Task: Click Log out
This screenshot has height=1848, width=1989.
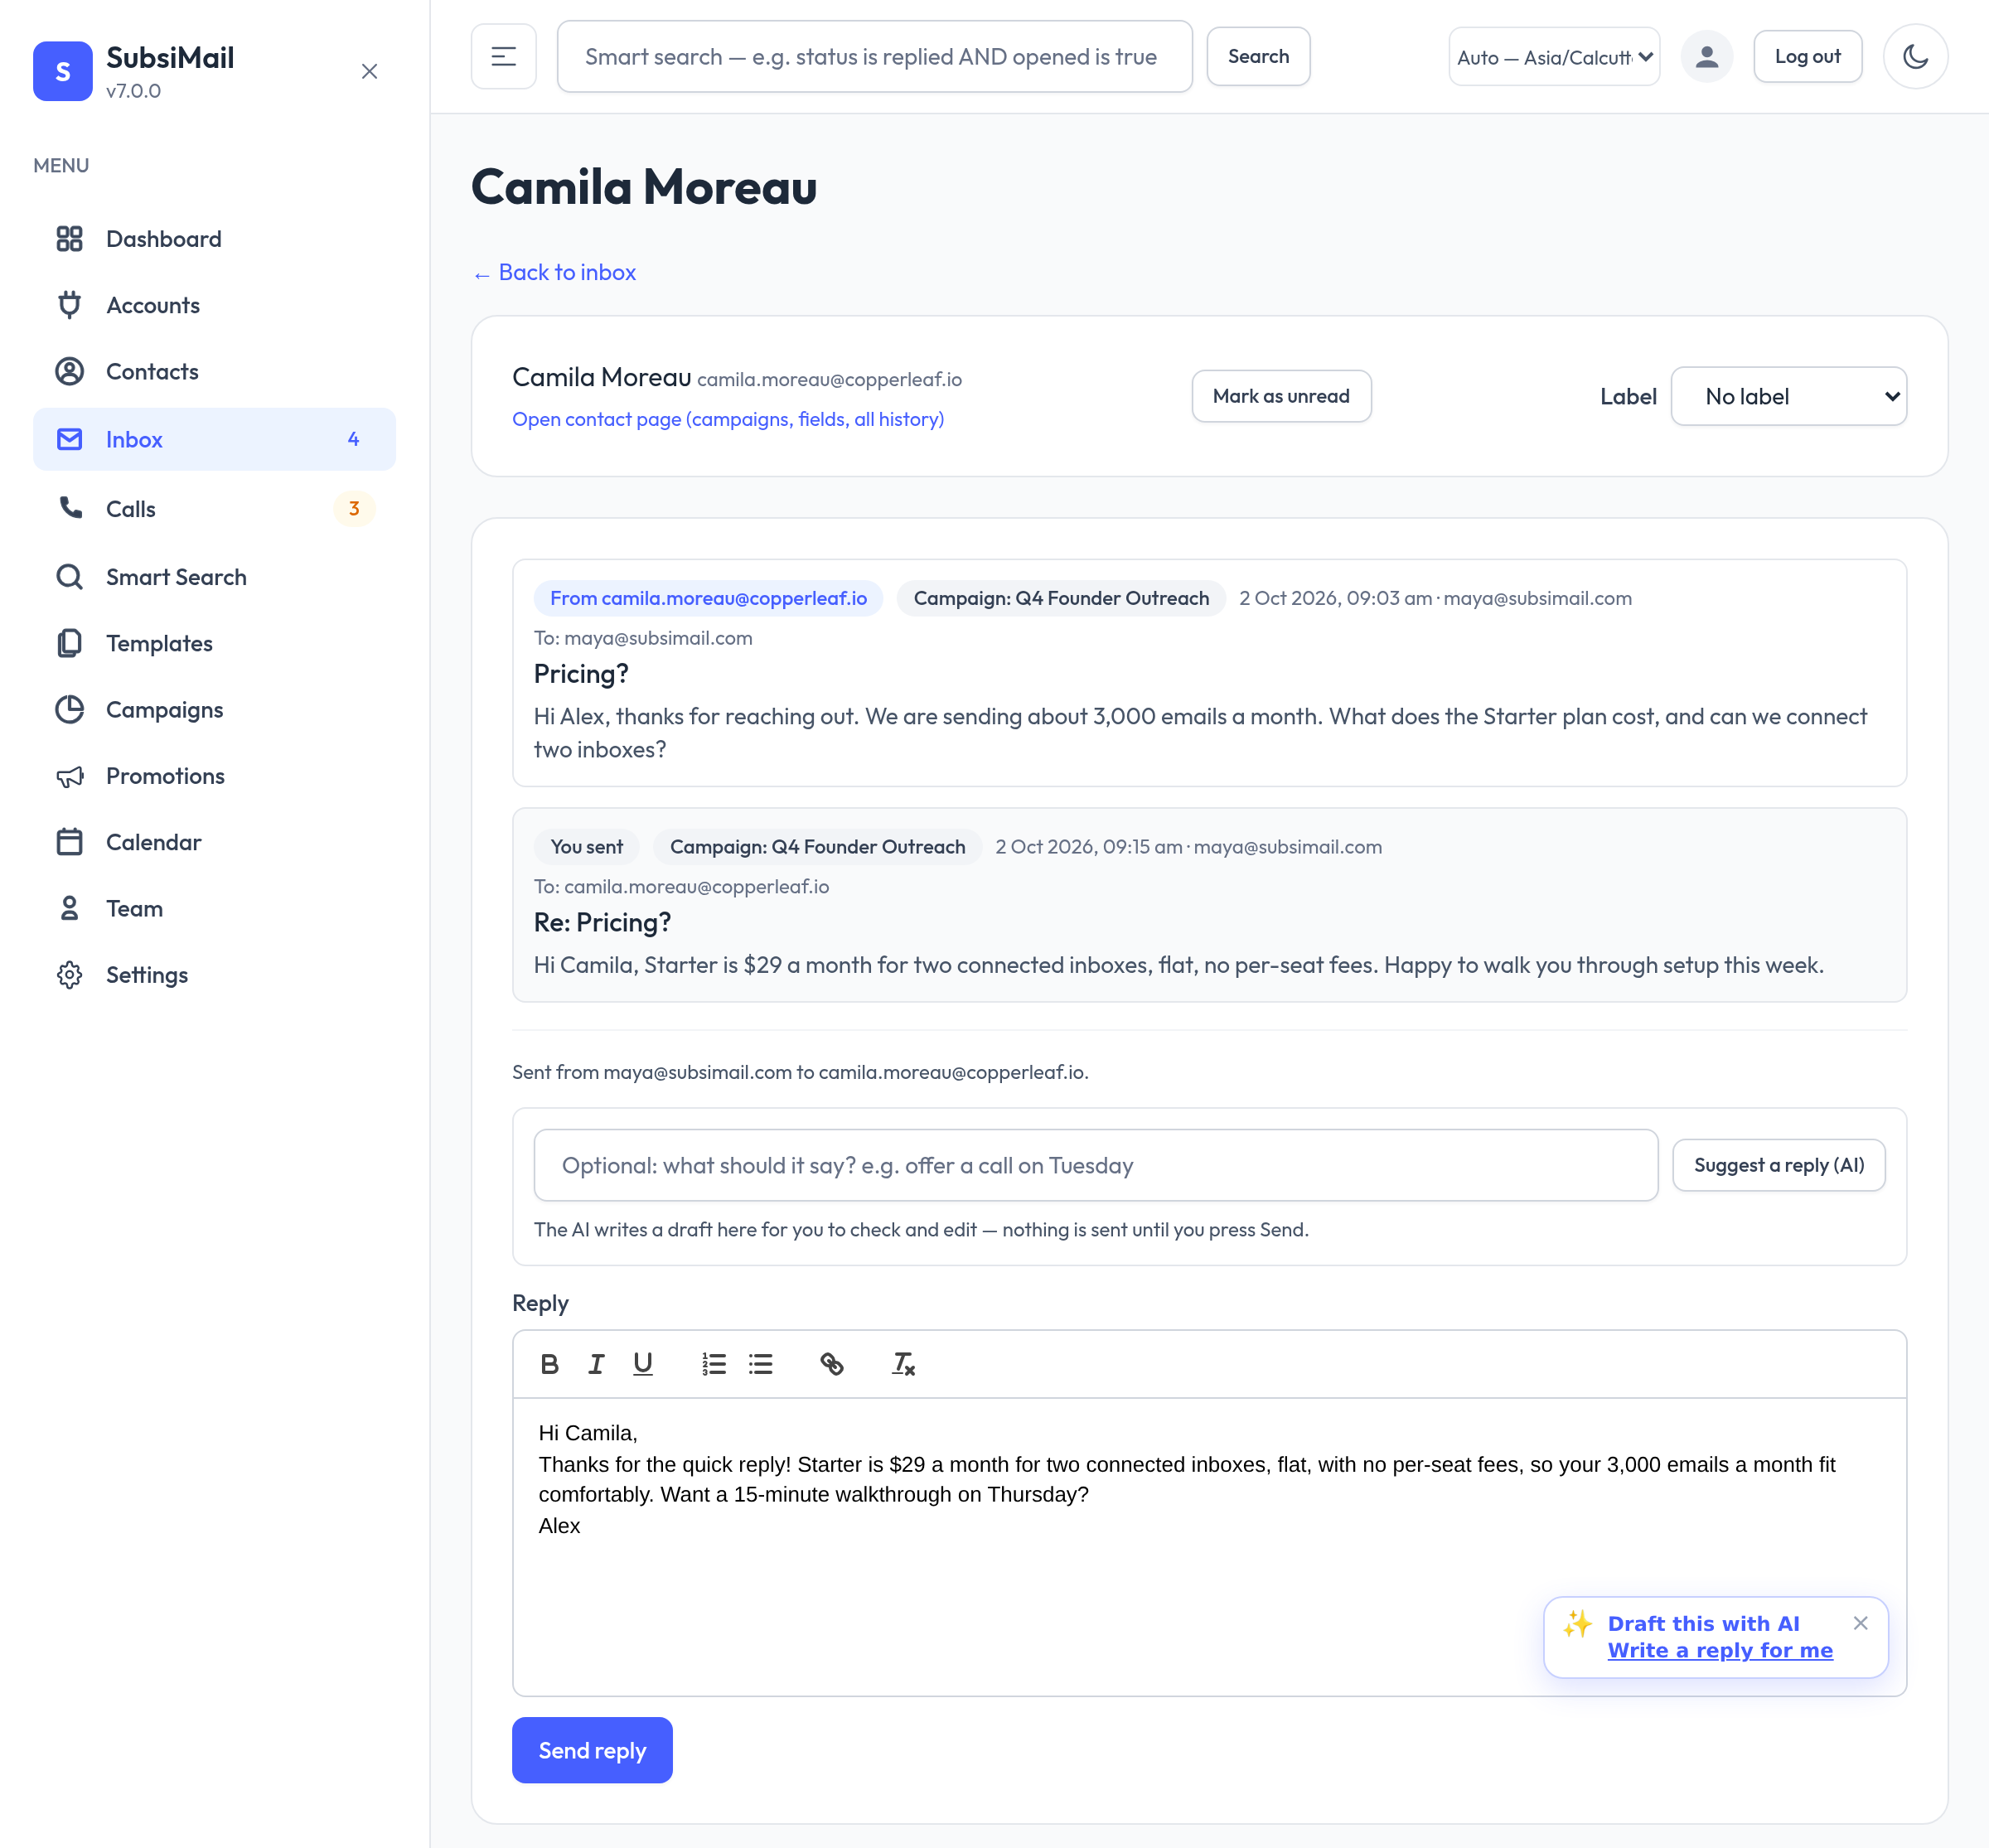Action: click(x=1807, y=57)
